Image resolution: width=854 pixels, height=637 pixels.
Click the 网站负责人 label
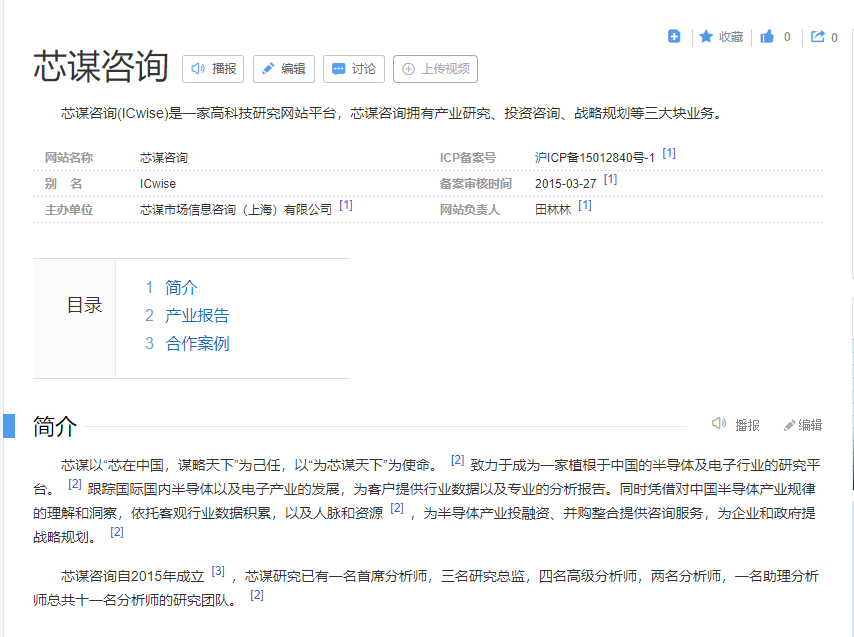(x=469, y=210)
